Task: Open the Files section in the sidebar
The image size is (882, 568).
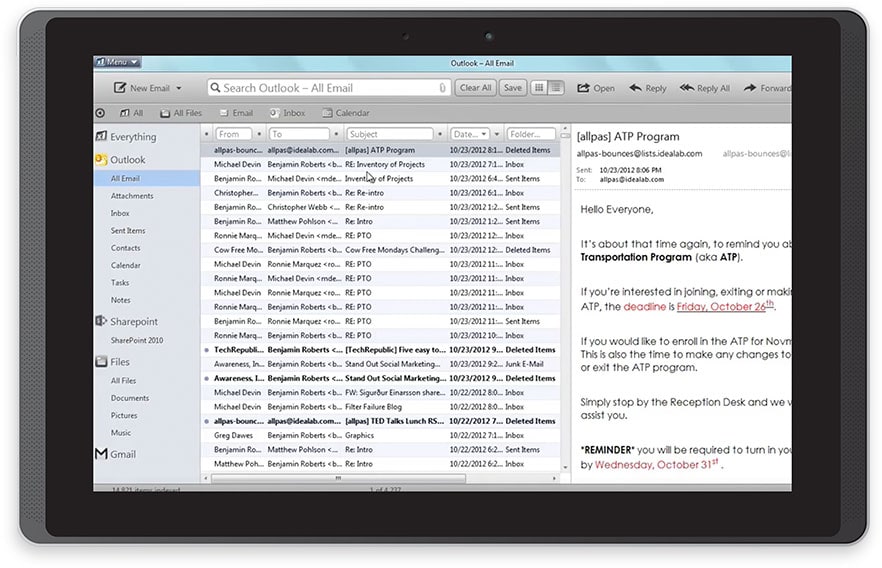Action: 112,362
